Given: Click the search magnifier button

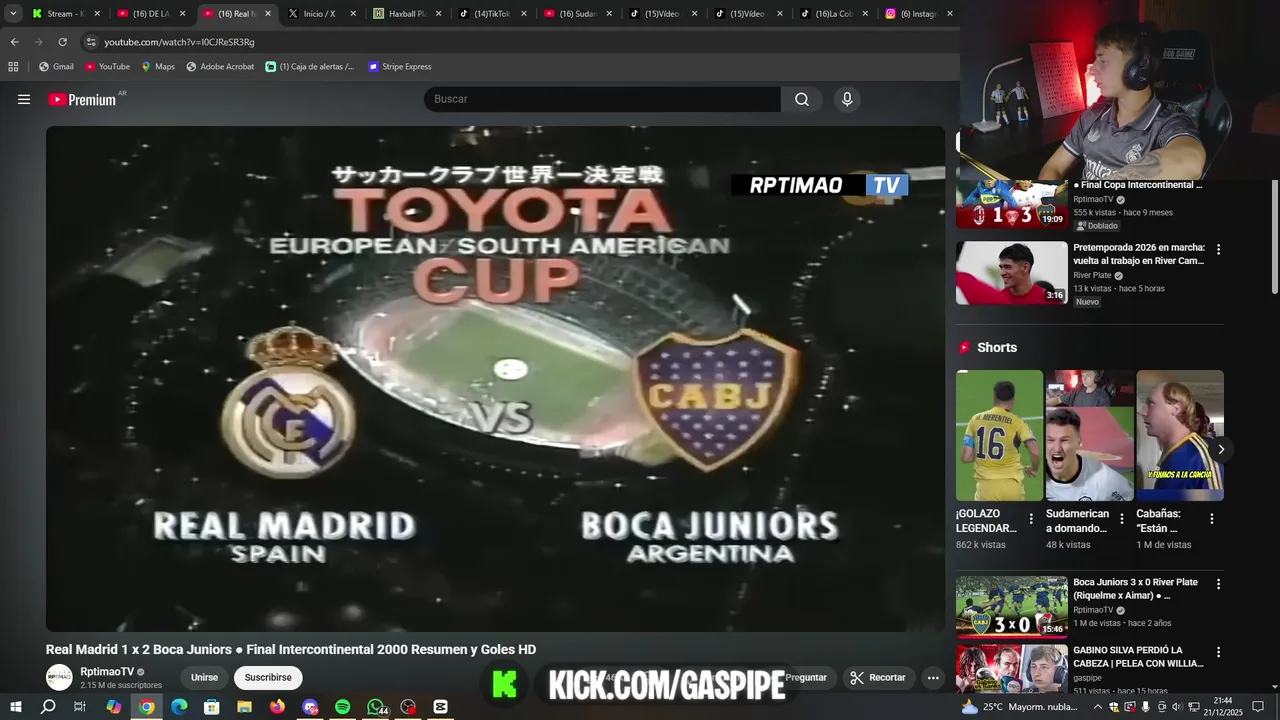Looking at the screenshot, I should [802, 99].
